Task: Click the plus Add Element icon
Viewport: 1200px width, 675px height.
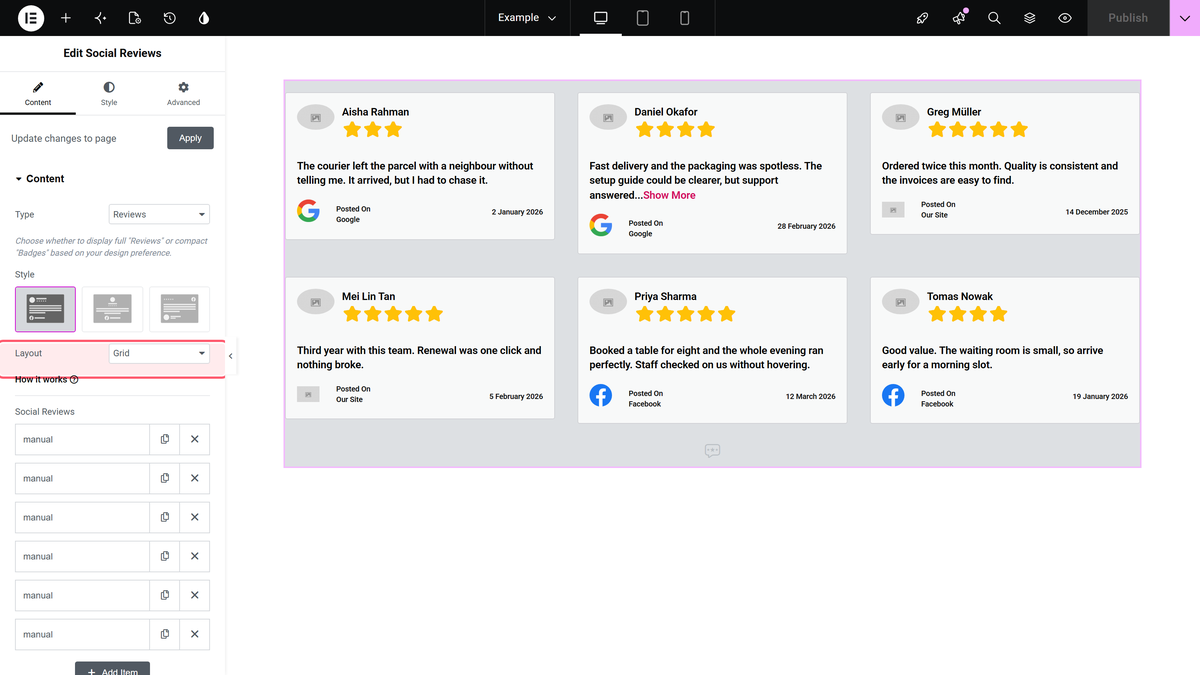Action: tap(66, 18)
